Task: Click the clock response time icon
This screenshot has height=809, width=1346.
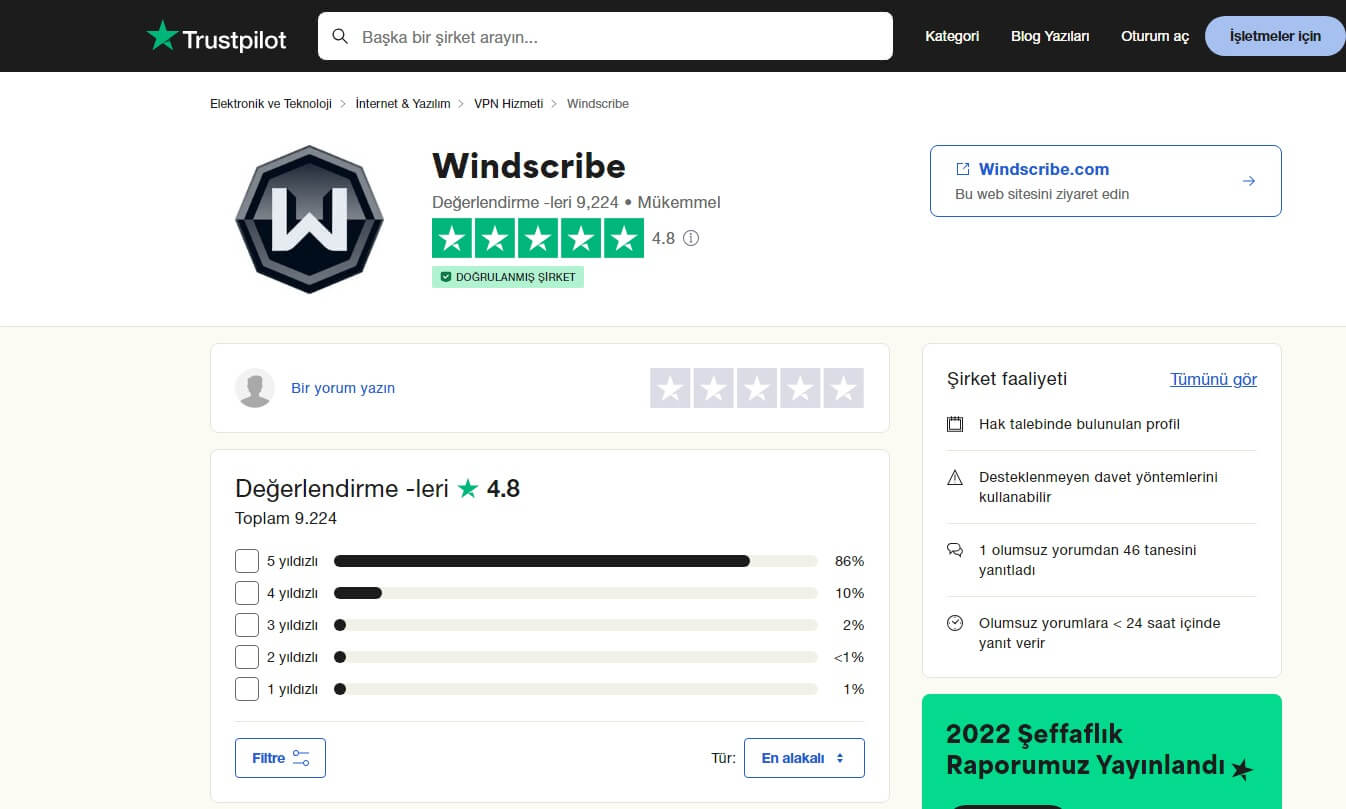Action: pos(955,623)
